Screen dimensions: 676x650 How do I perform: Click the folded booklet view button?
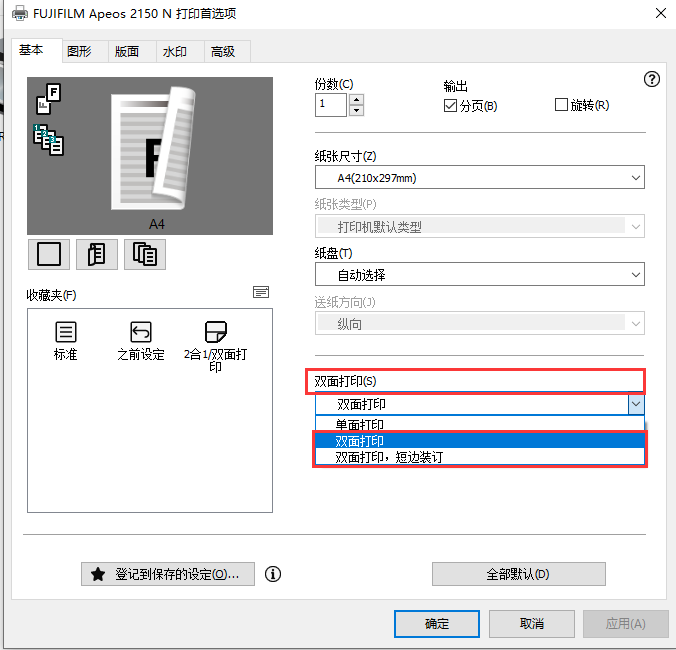97,254
